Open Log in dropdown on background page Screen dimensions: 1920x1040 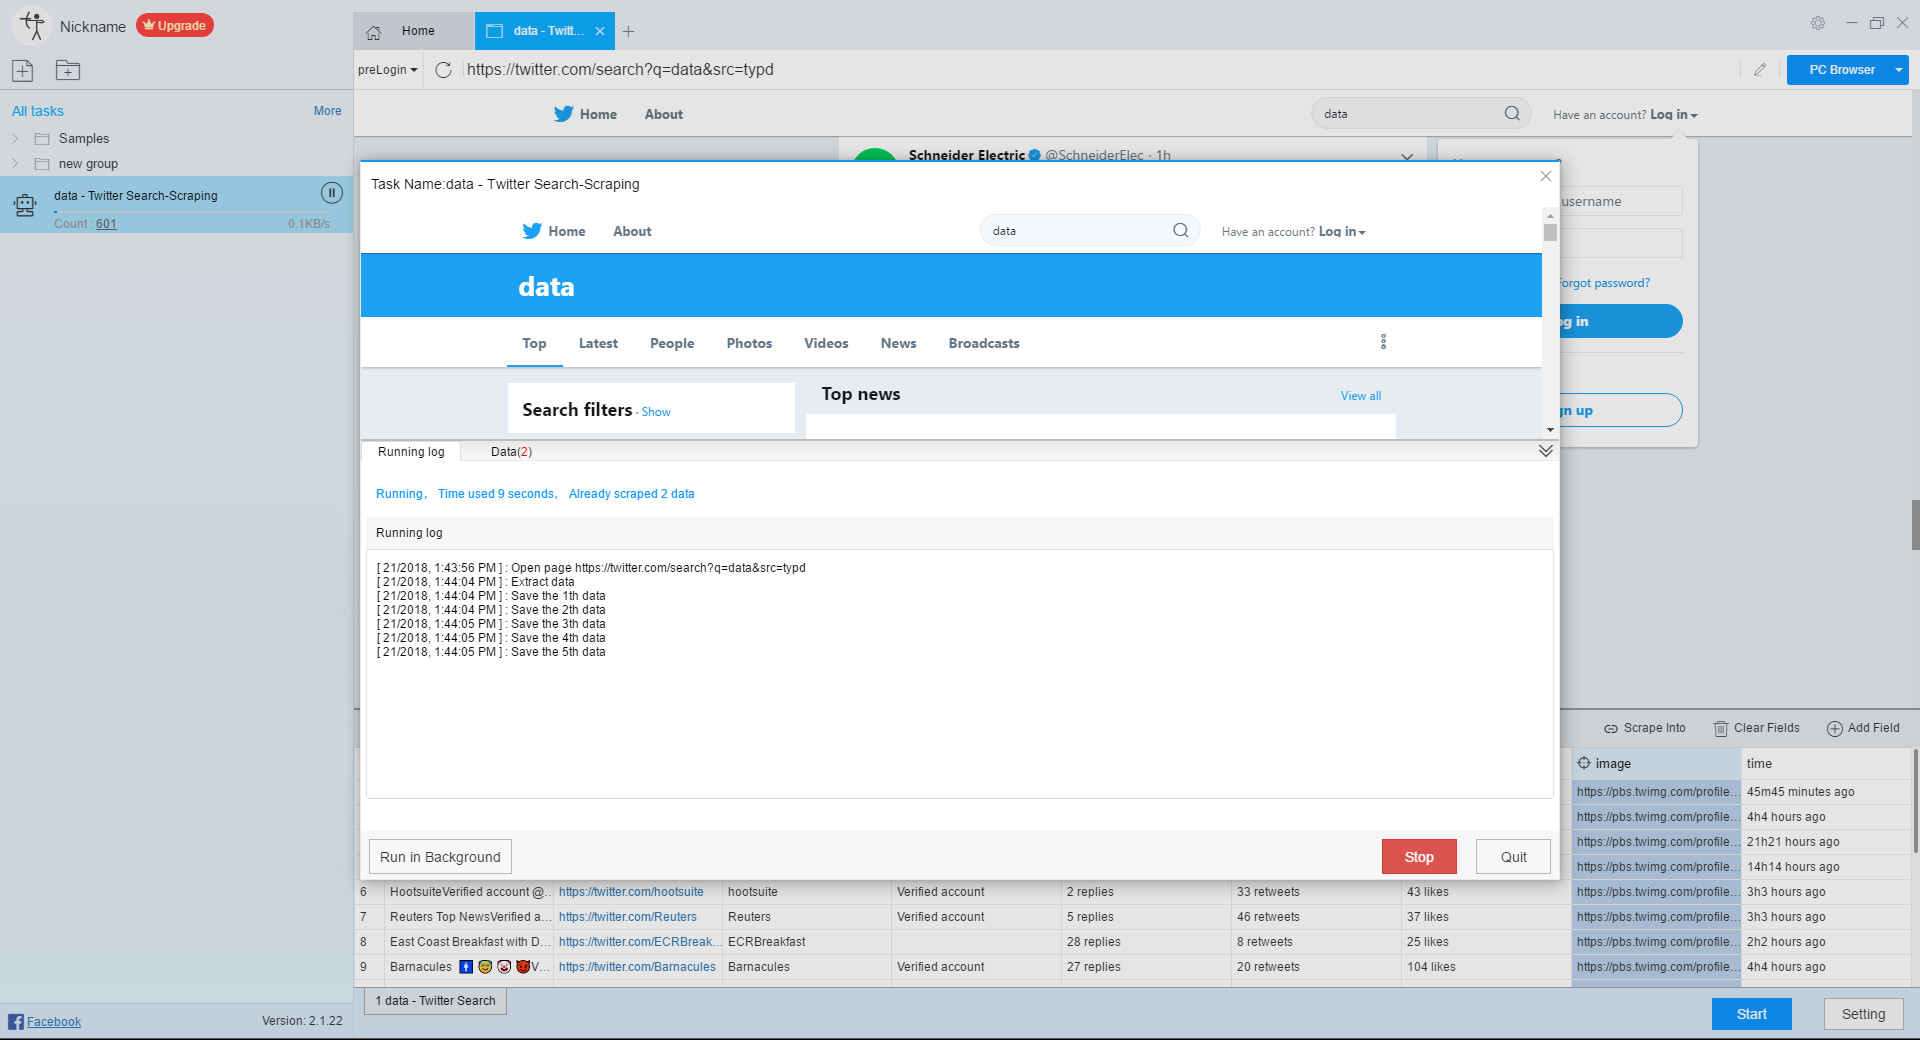pyautogui.click(x=1674, y=115)
